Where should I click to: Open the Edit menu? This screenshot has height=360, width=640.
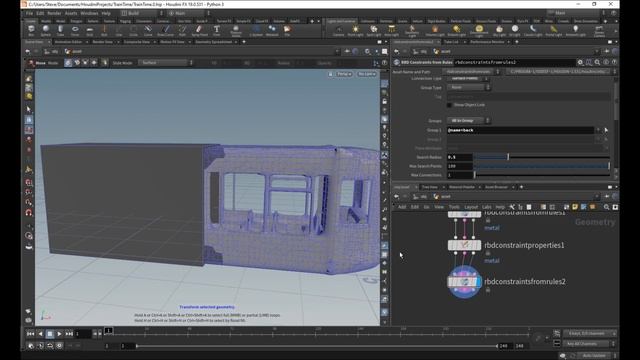[x=40, y=13]
